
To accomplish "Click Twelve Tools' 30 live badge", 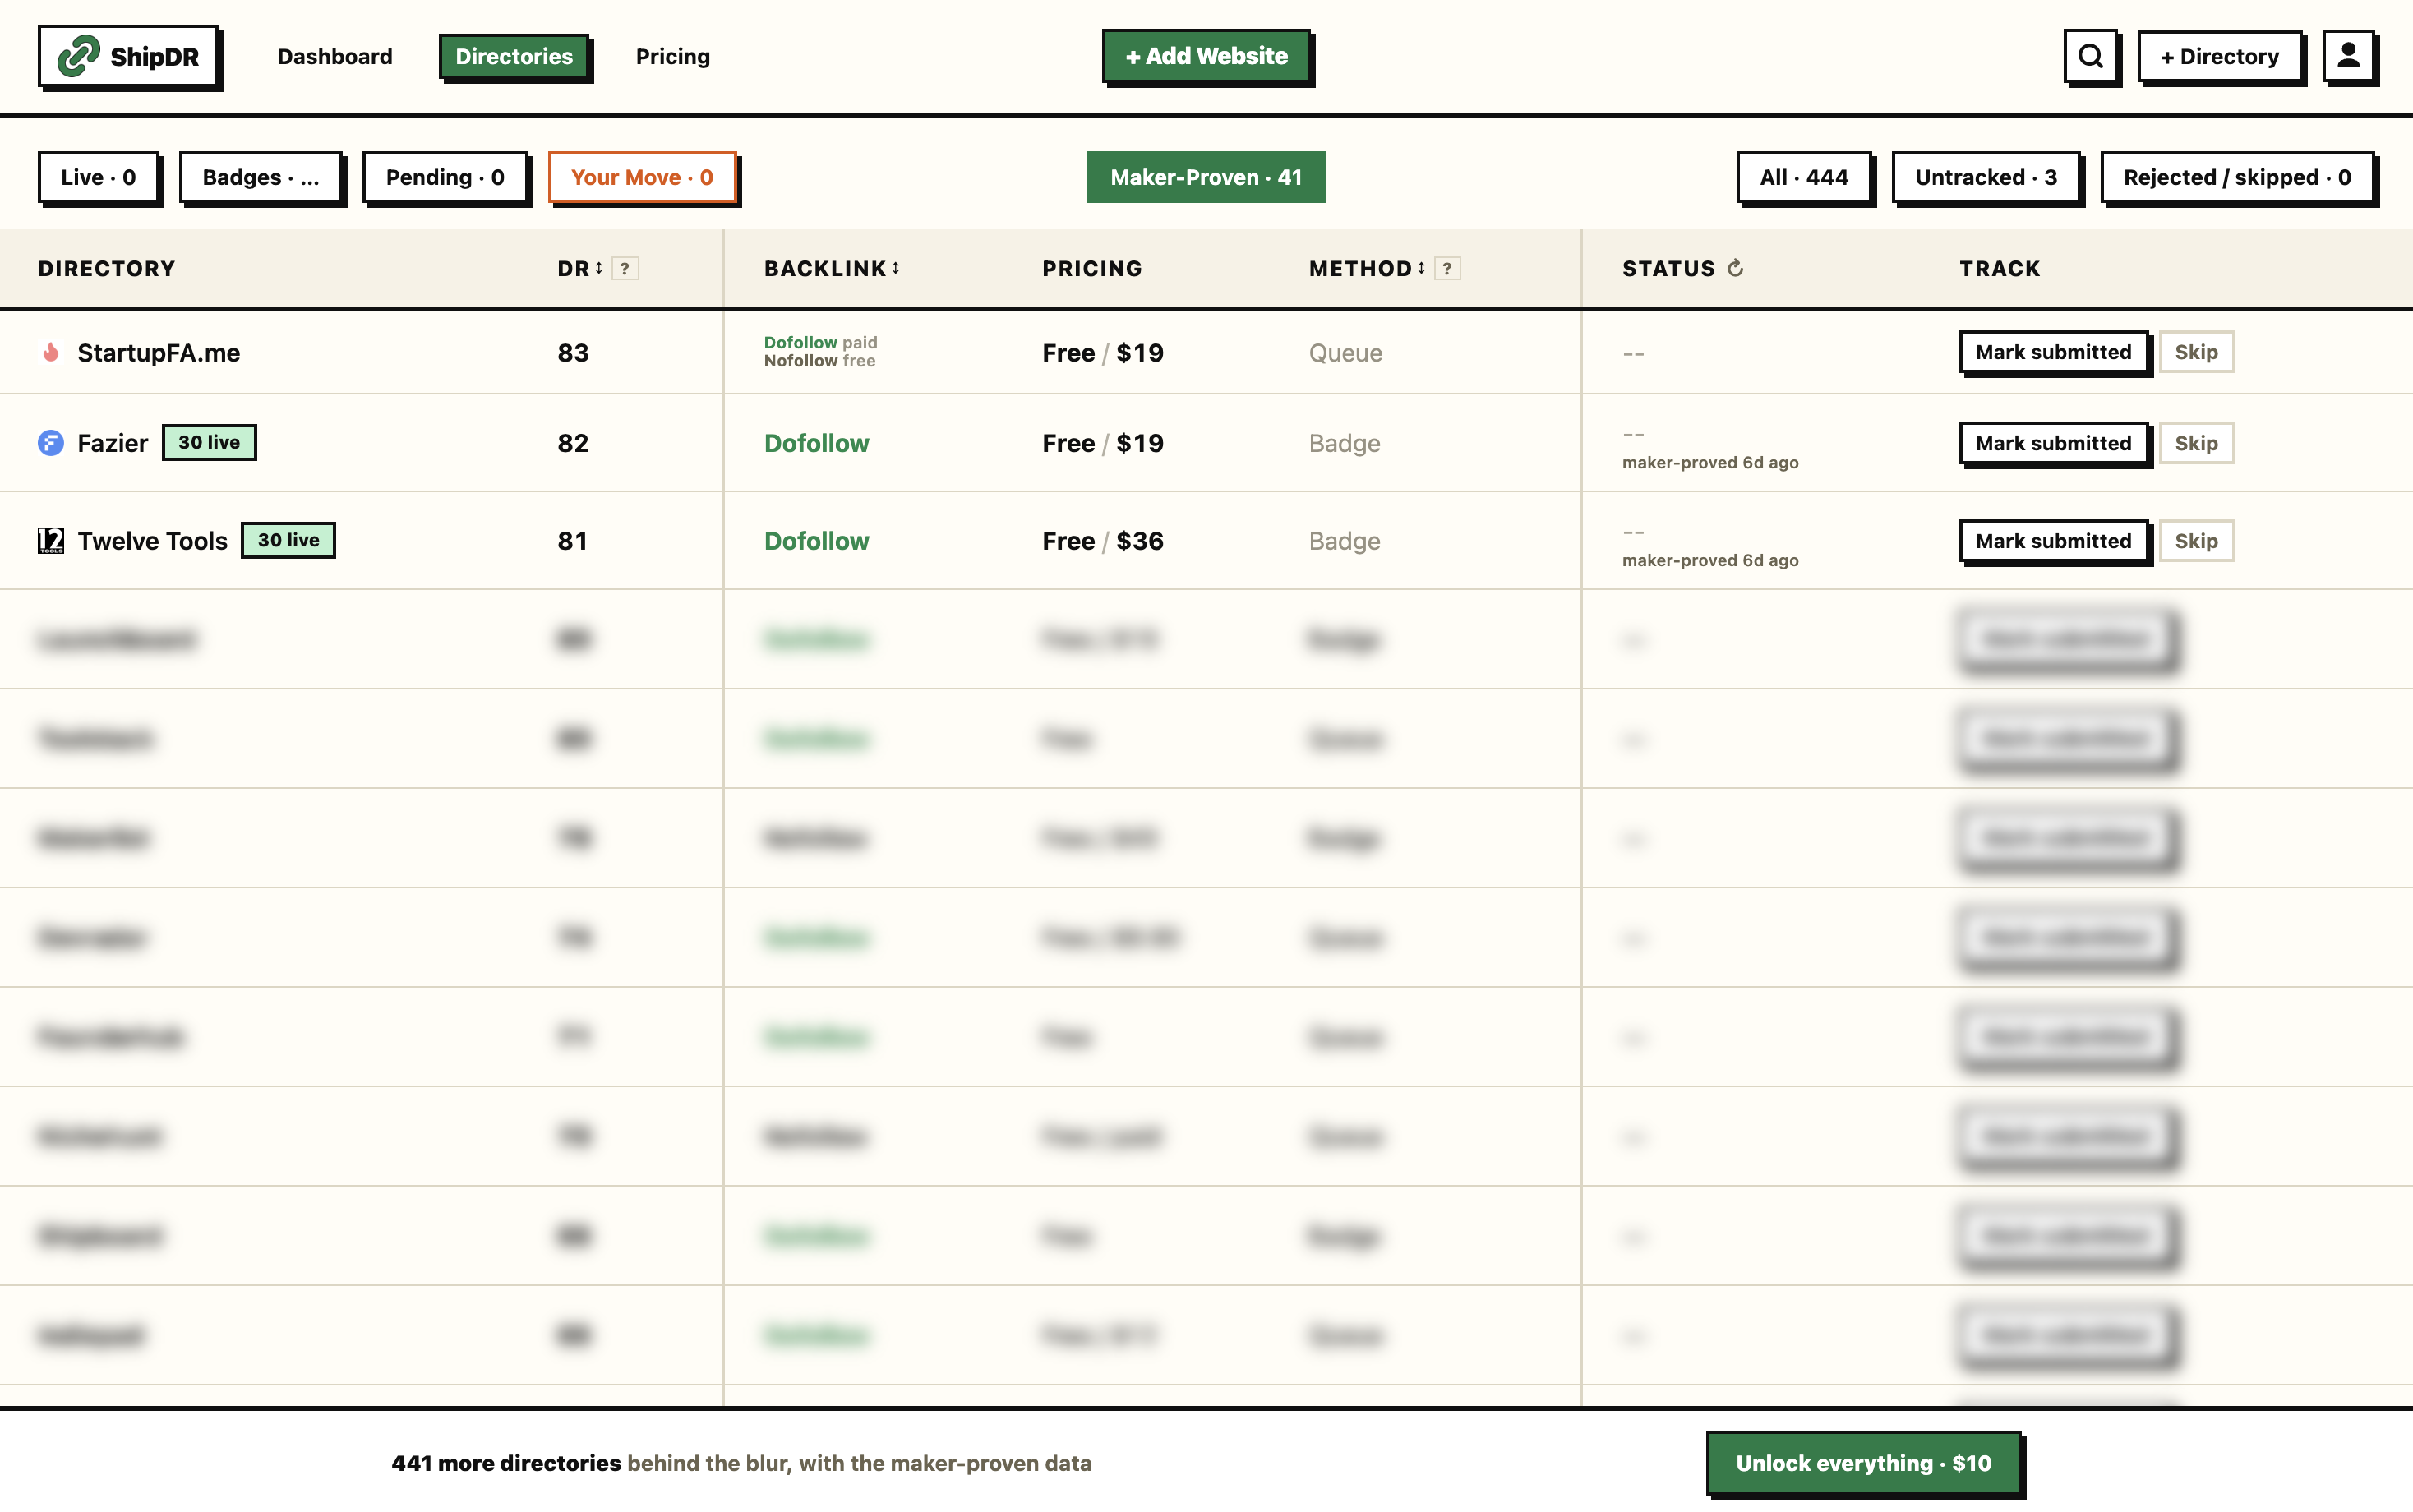I will click(289, 540).
